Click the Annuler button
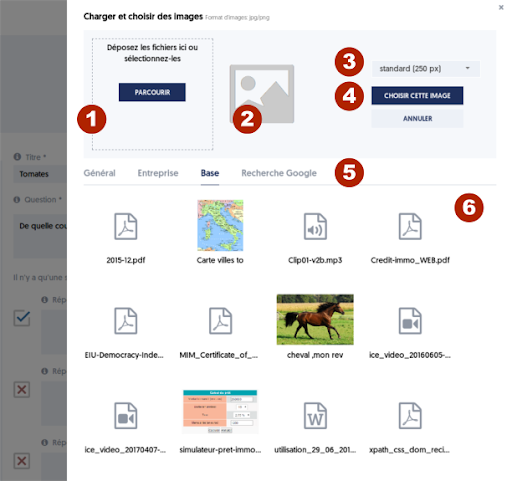 [417, 118]
